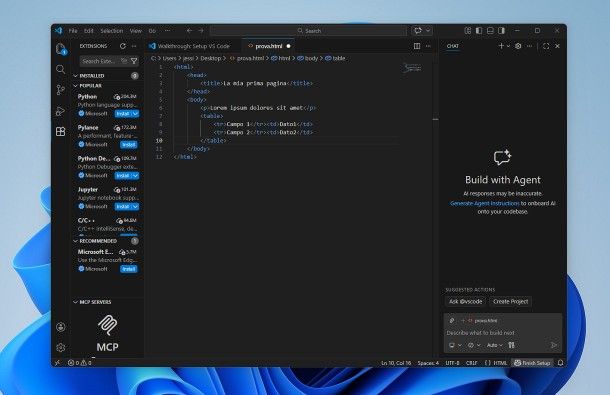Go forward with the navigation arrow

pyautogui.click(x=201, y=30)
